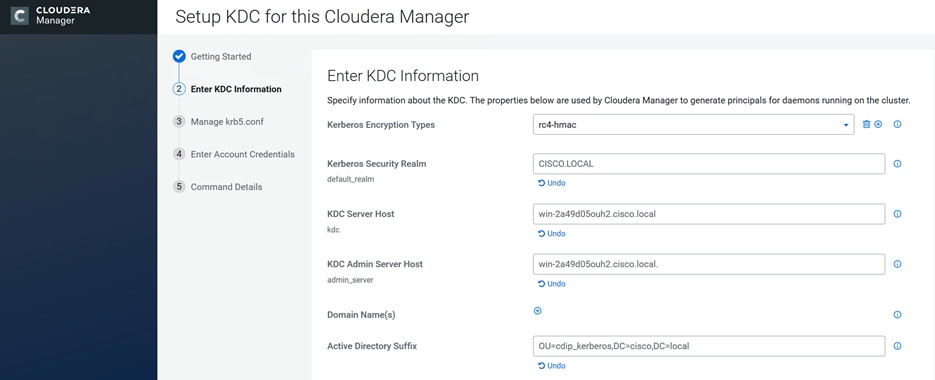
Task: Click the Setup KDC page title
Action: pyautogui.click(x=322, y=17)
